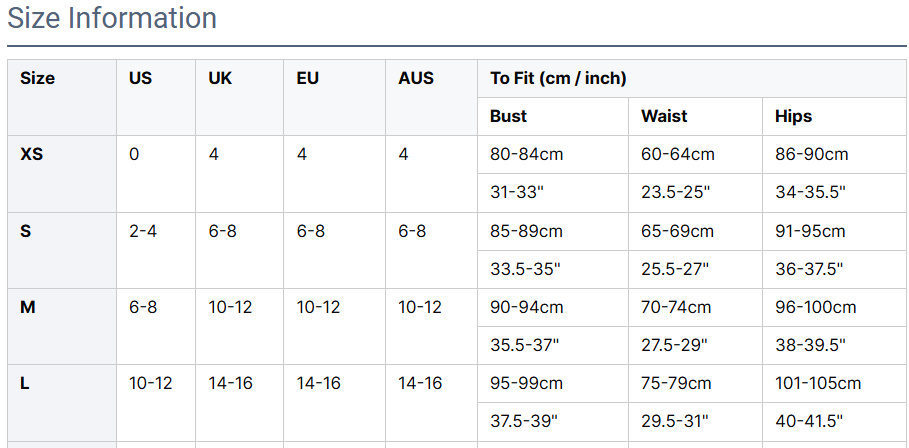Click the Size column header
This screenshot has height=448, width=909.
point(38,78)
